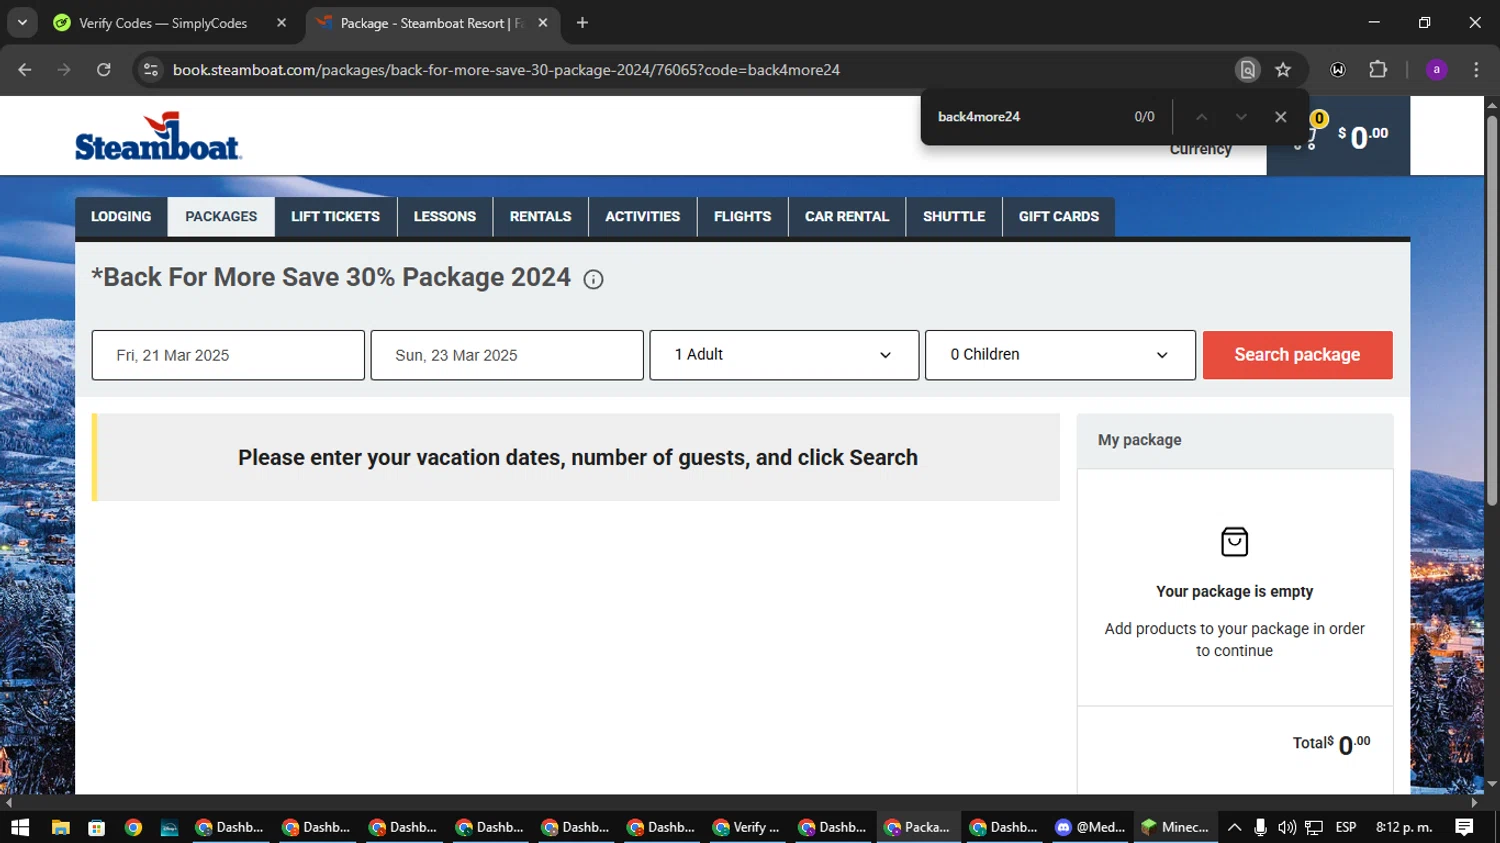The width and height of the screenshot is (1500, 843).
Task: Click the browser forward arrow
Action: tap(64, 70)
